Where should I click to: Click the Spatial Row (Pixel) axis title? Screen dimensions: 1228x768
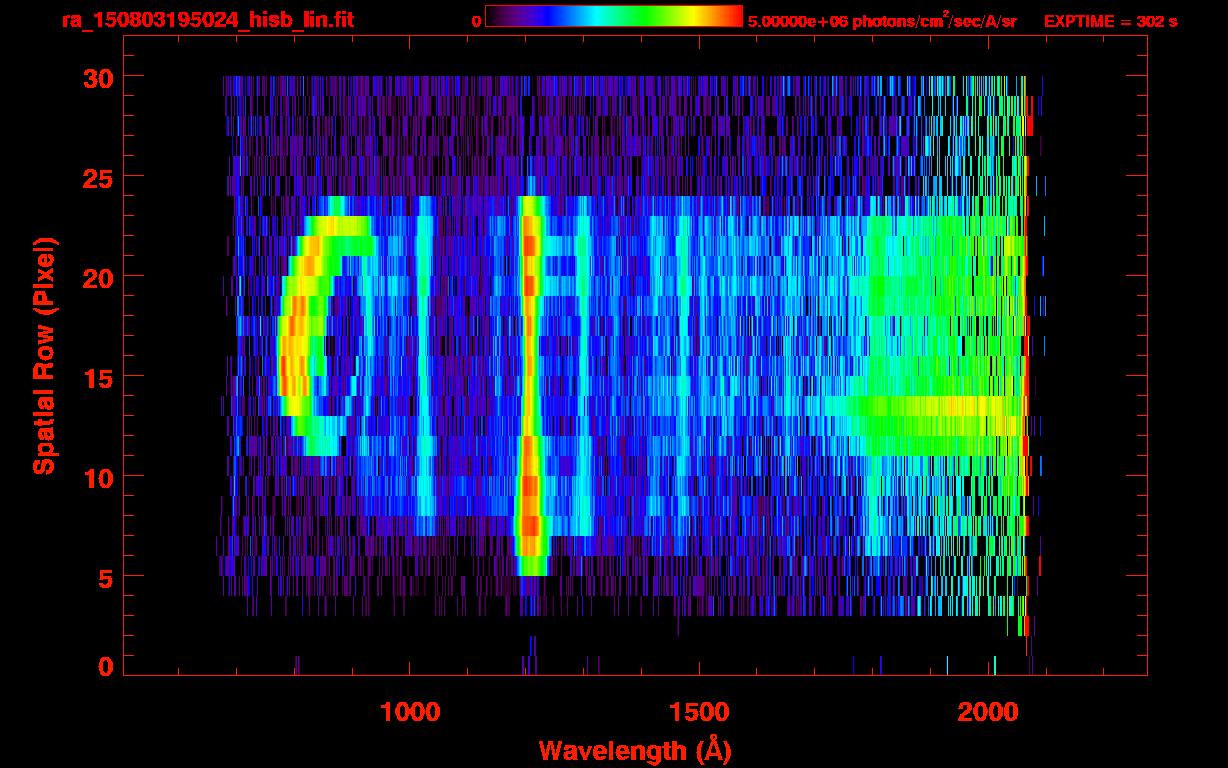(44, 355)
